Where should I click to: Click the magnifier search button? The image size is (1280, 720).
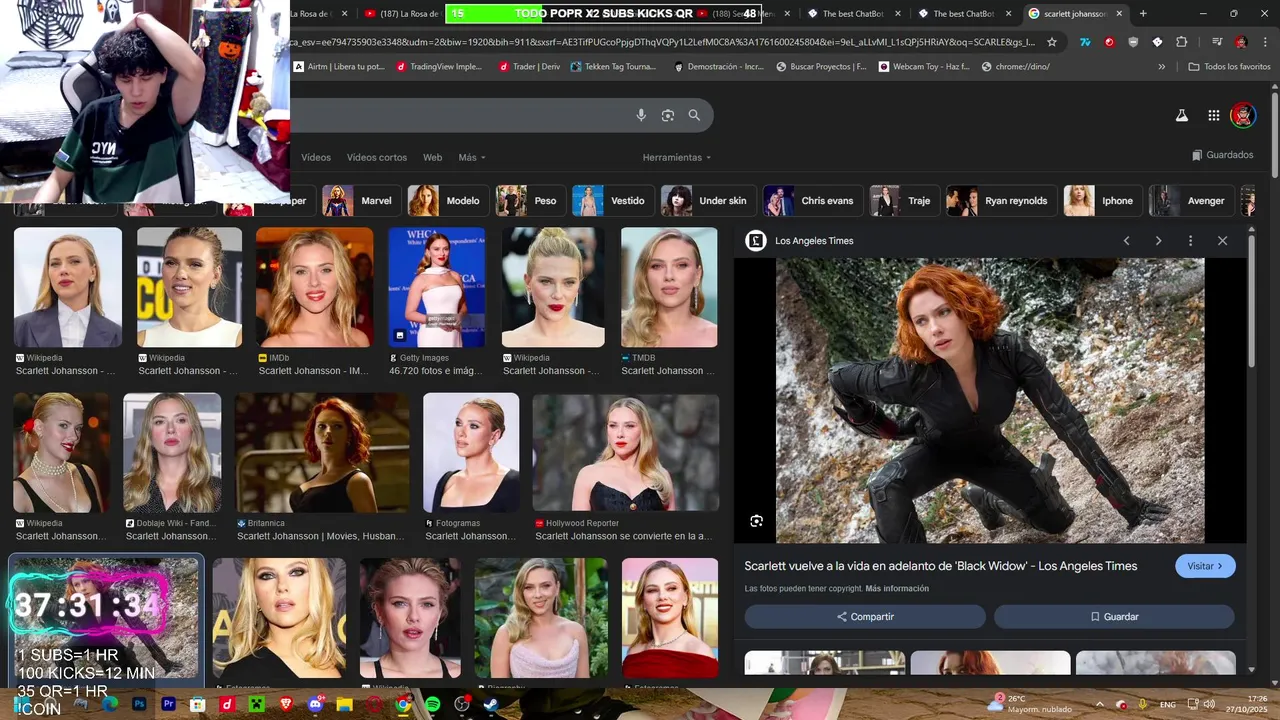(694, 115)
